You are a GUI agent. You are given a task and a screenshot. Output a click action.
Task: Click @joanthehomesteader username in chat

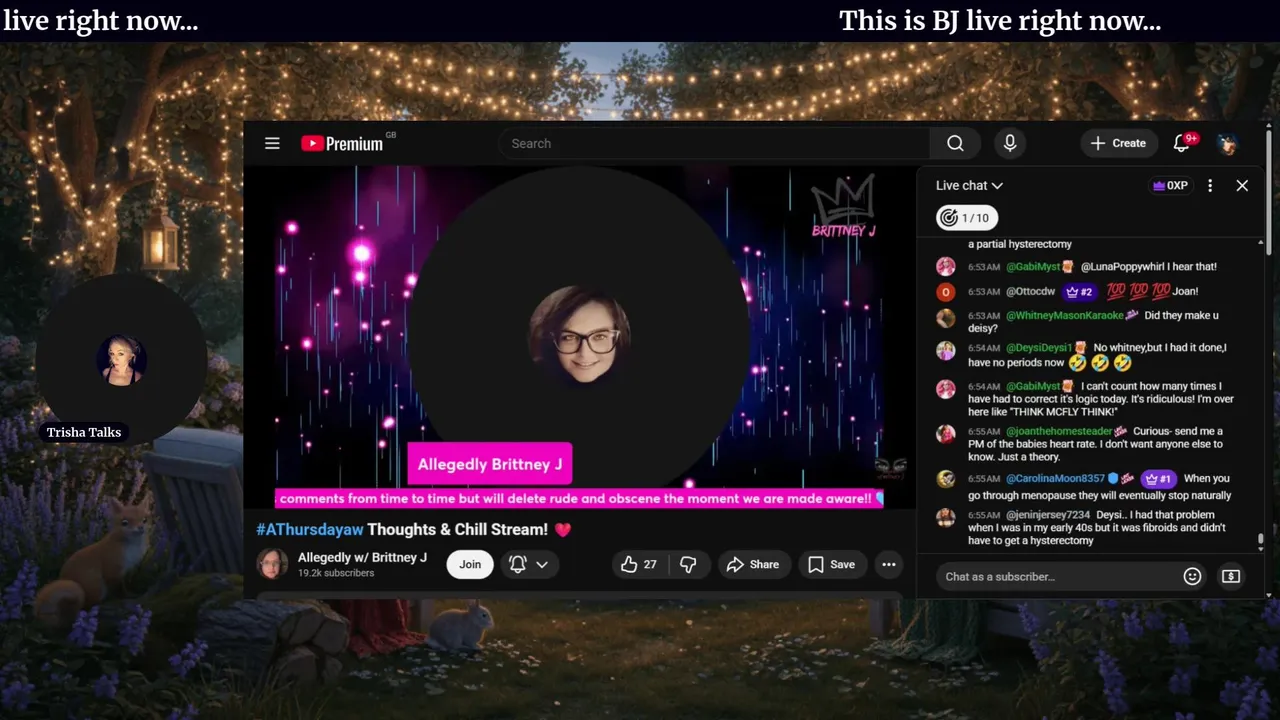coord(1058,431)
